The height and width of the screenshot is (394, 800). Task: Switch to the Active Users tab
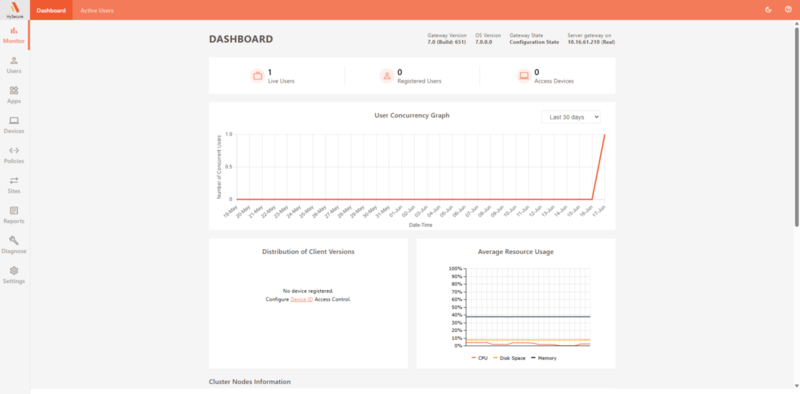pos(97,10)
